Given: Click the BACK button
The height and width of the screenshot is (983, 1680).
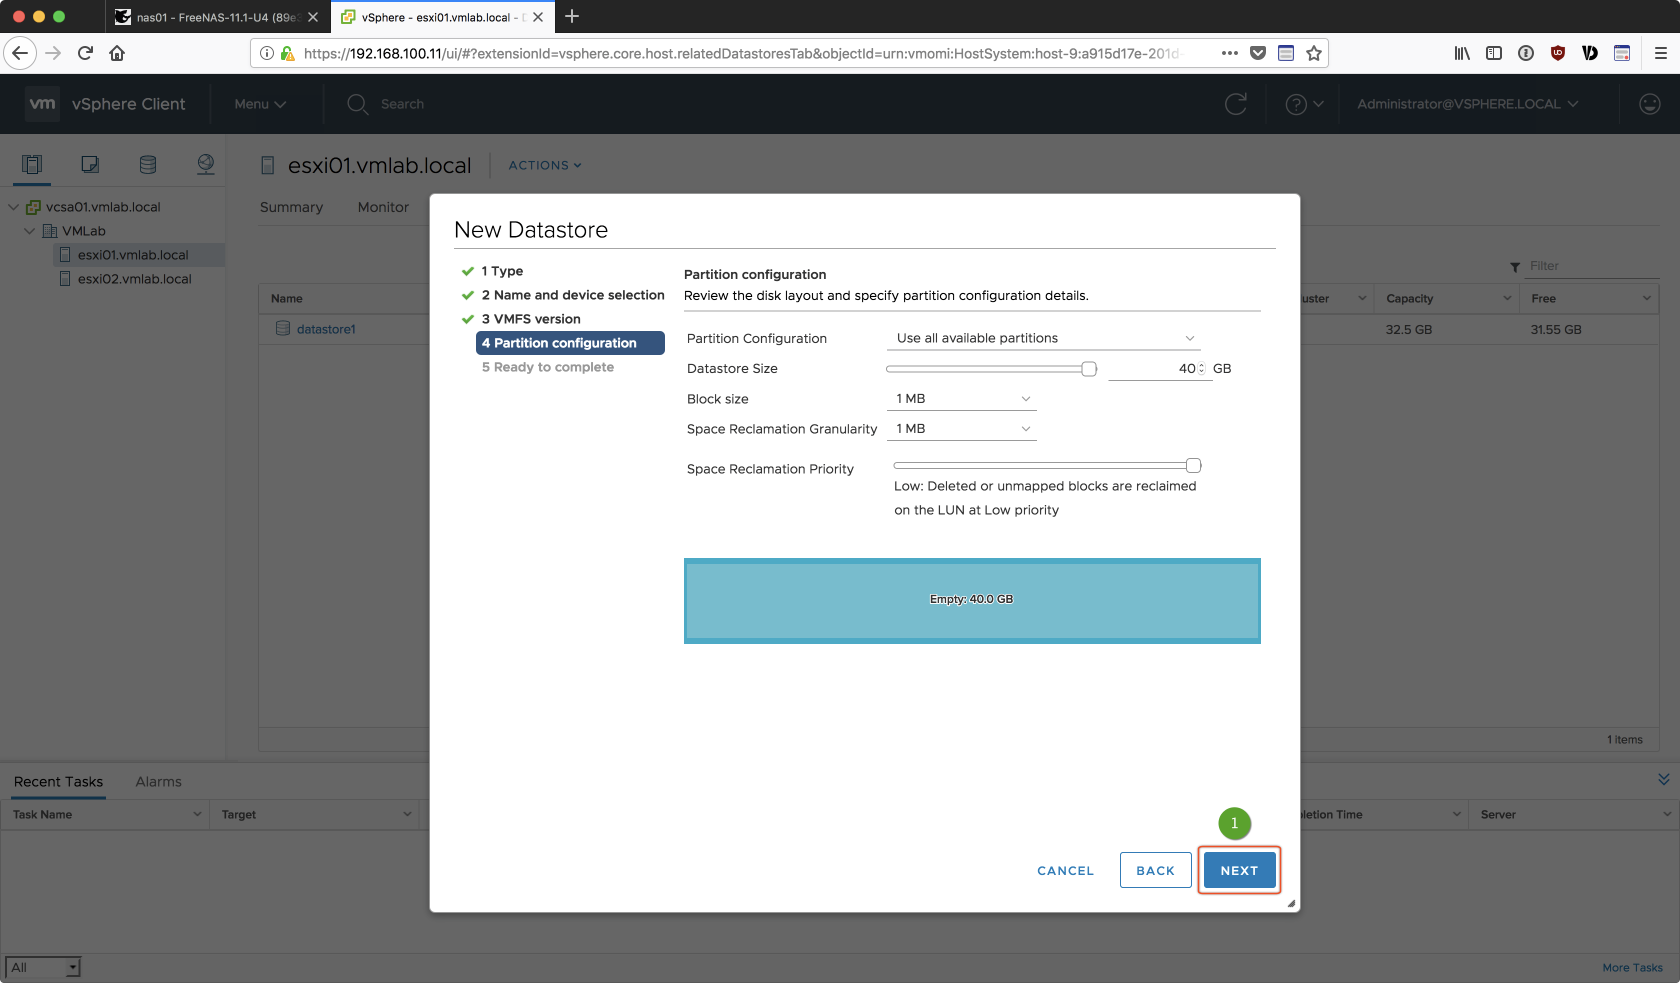Looking at the screenshot, I should pyautogui.click(x=1155, y=871).
